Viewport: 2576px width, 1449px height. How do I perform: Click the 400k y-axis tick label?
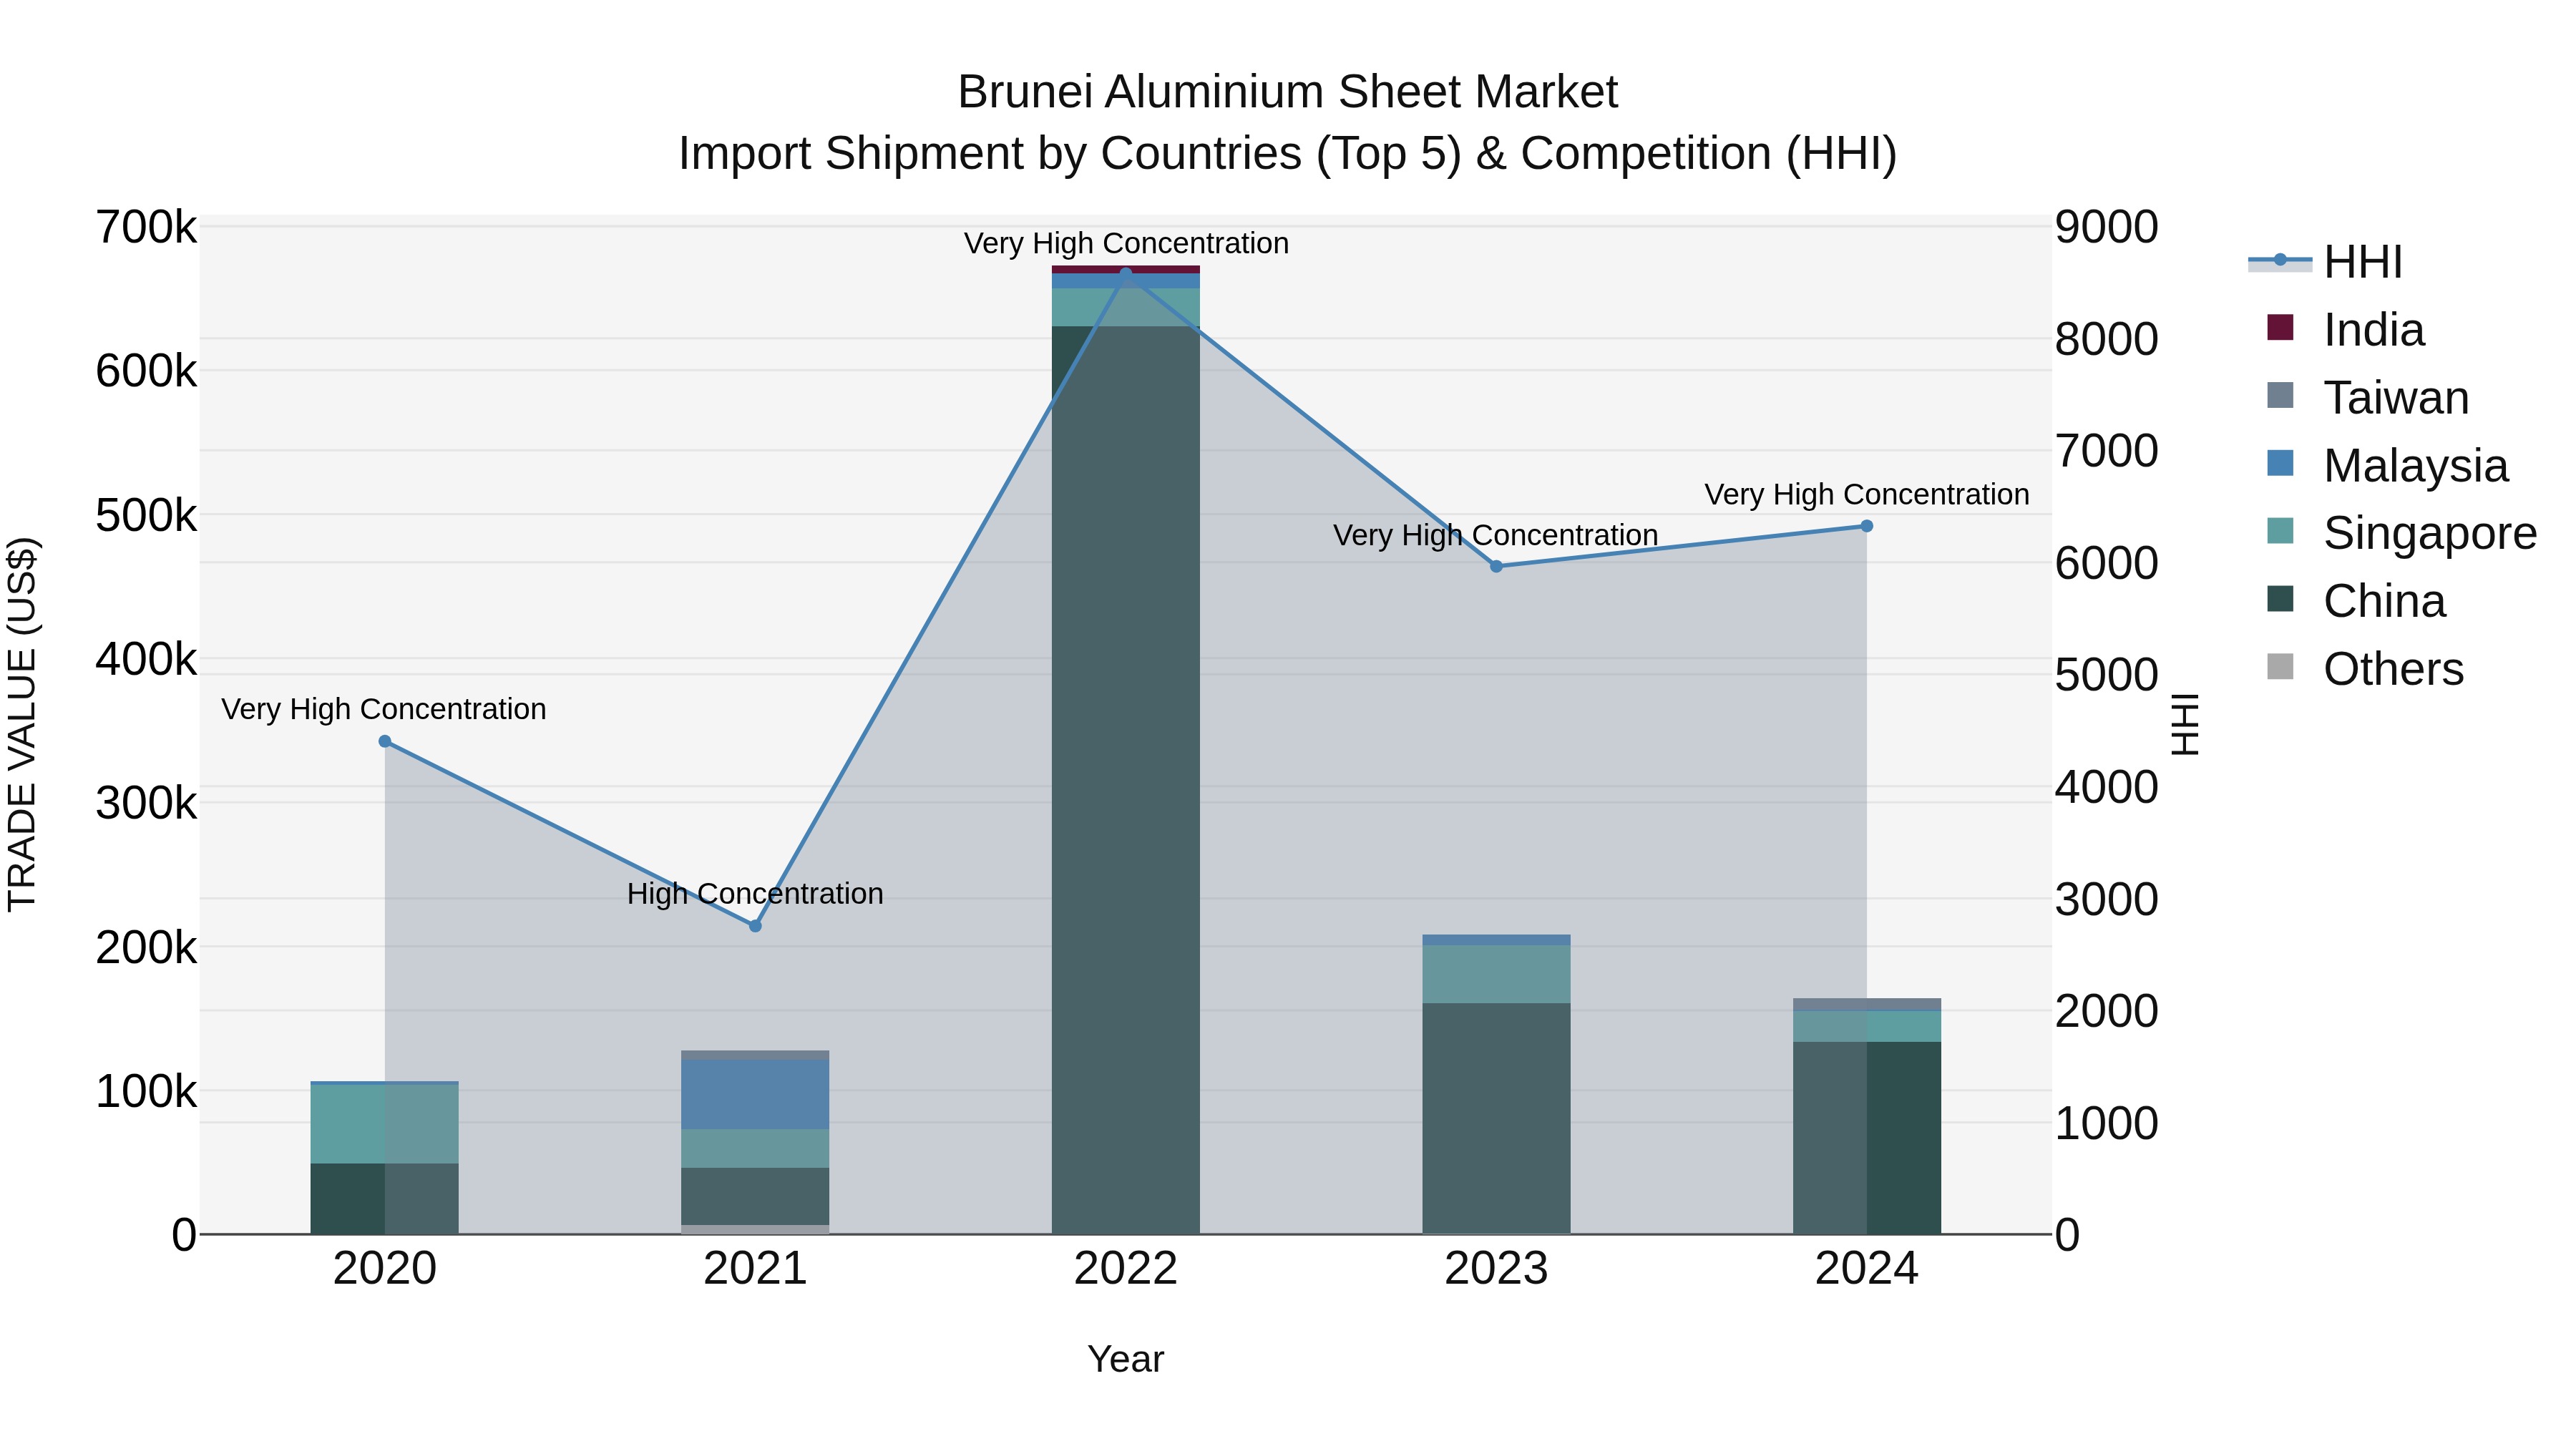[x=146, y=659]
